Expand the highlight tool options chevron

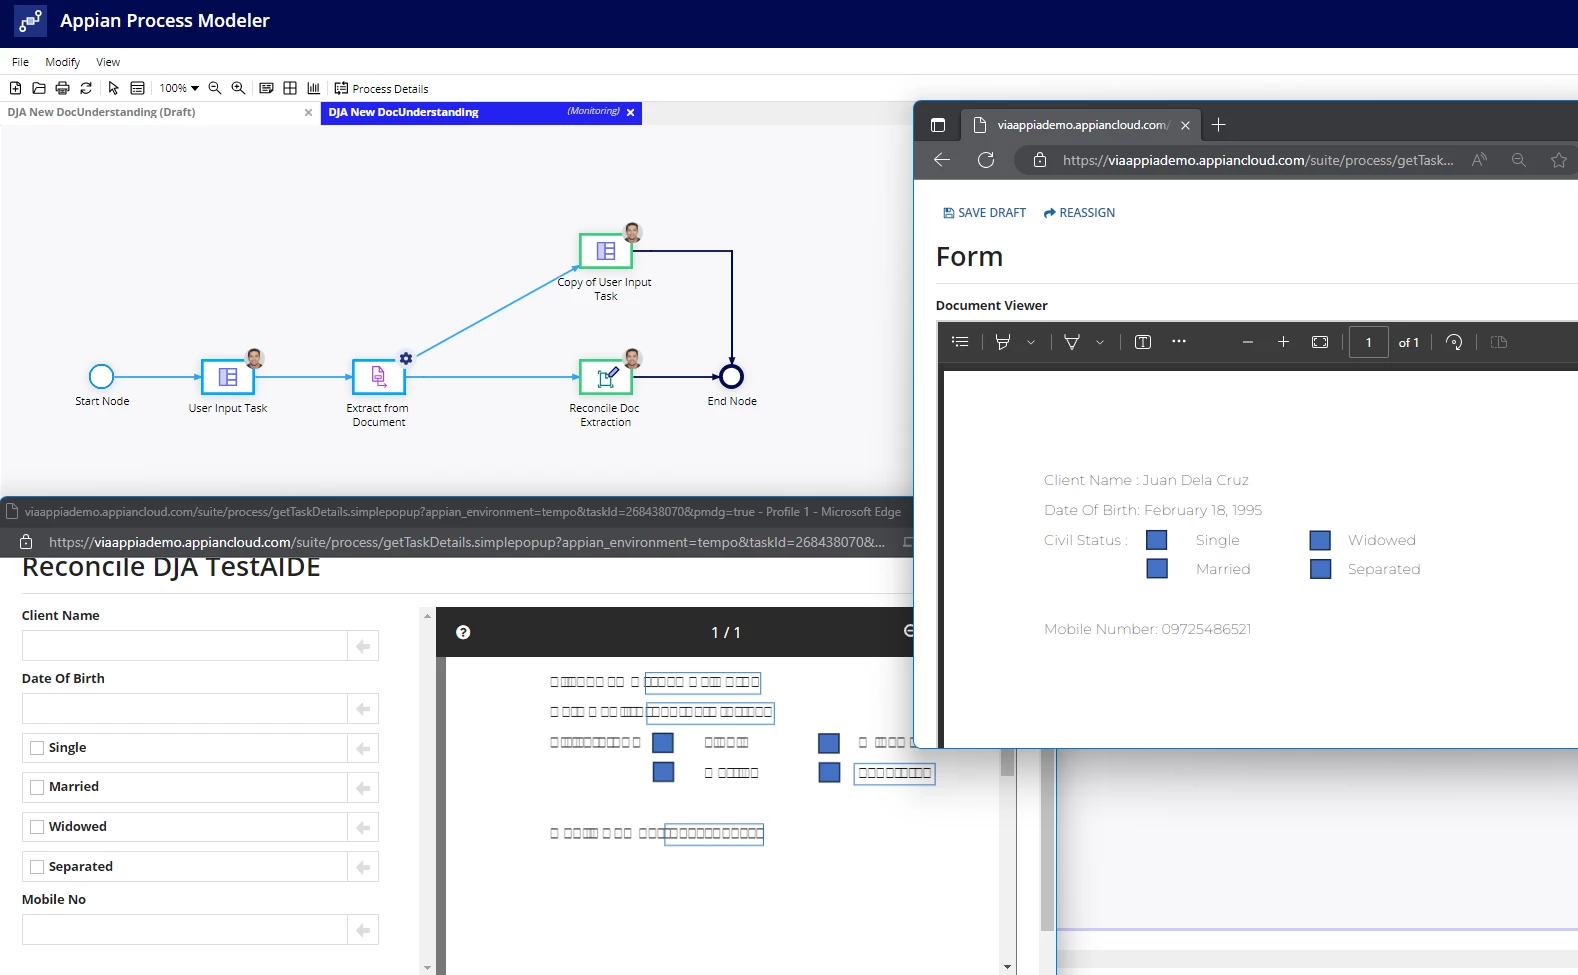(x=1031, y=342)
